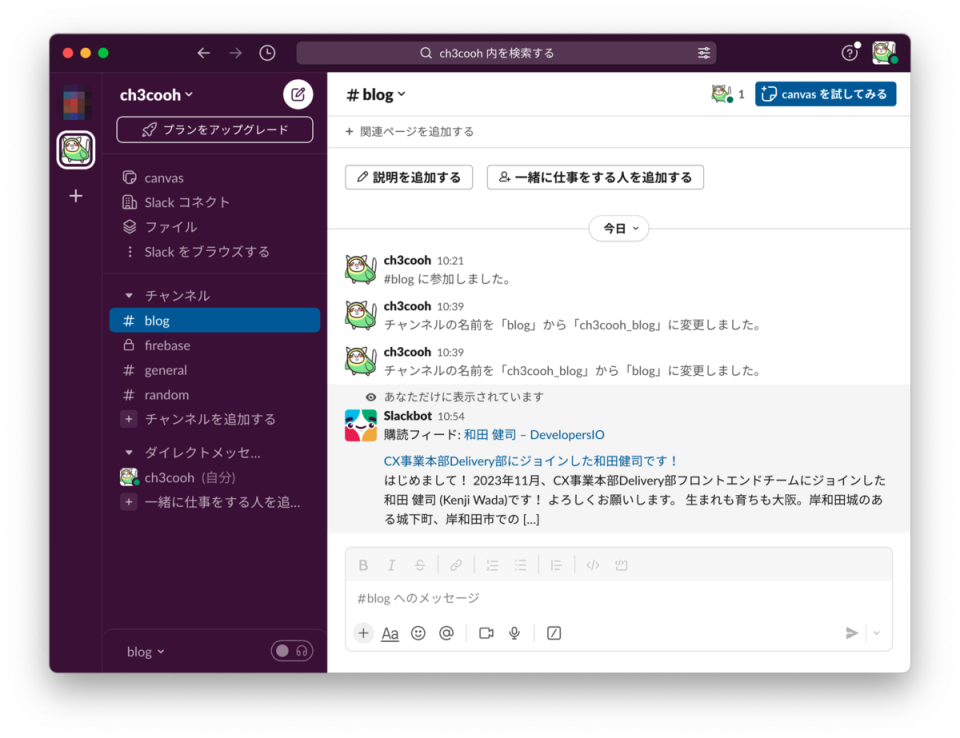Open the slash commands shortcut icon
The image size is (960, 738).
[553, 632]
